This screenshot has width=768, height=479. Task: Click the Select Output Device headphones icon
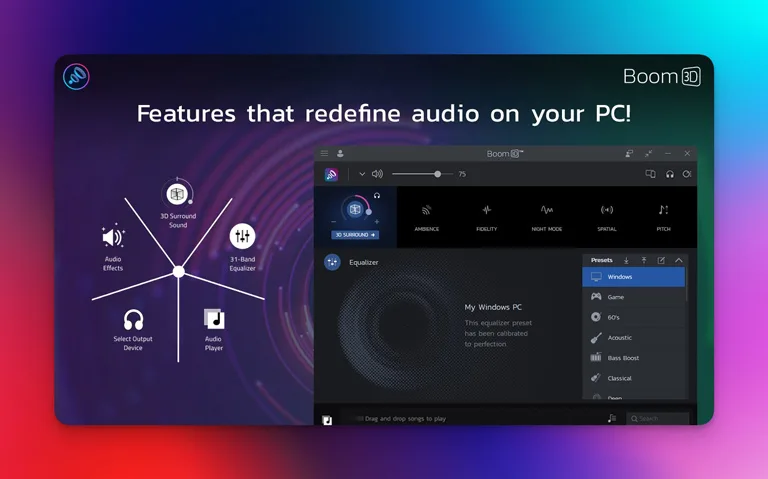(133, 320)
